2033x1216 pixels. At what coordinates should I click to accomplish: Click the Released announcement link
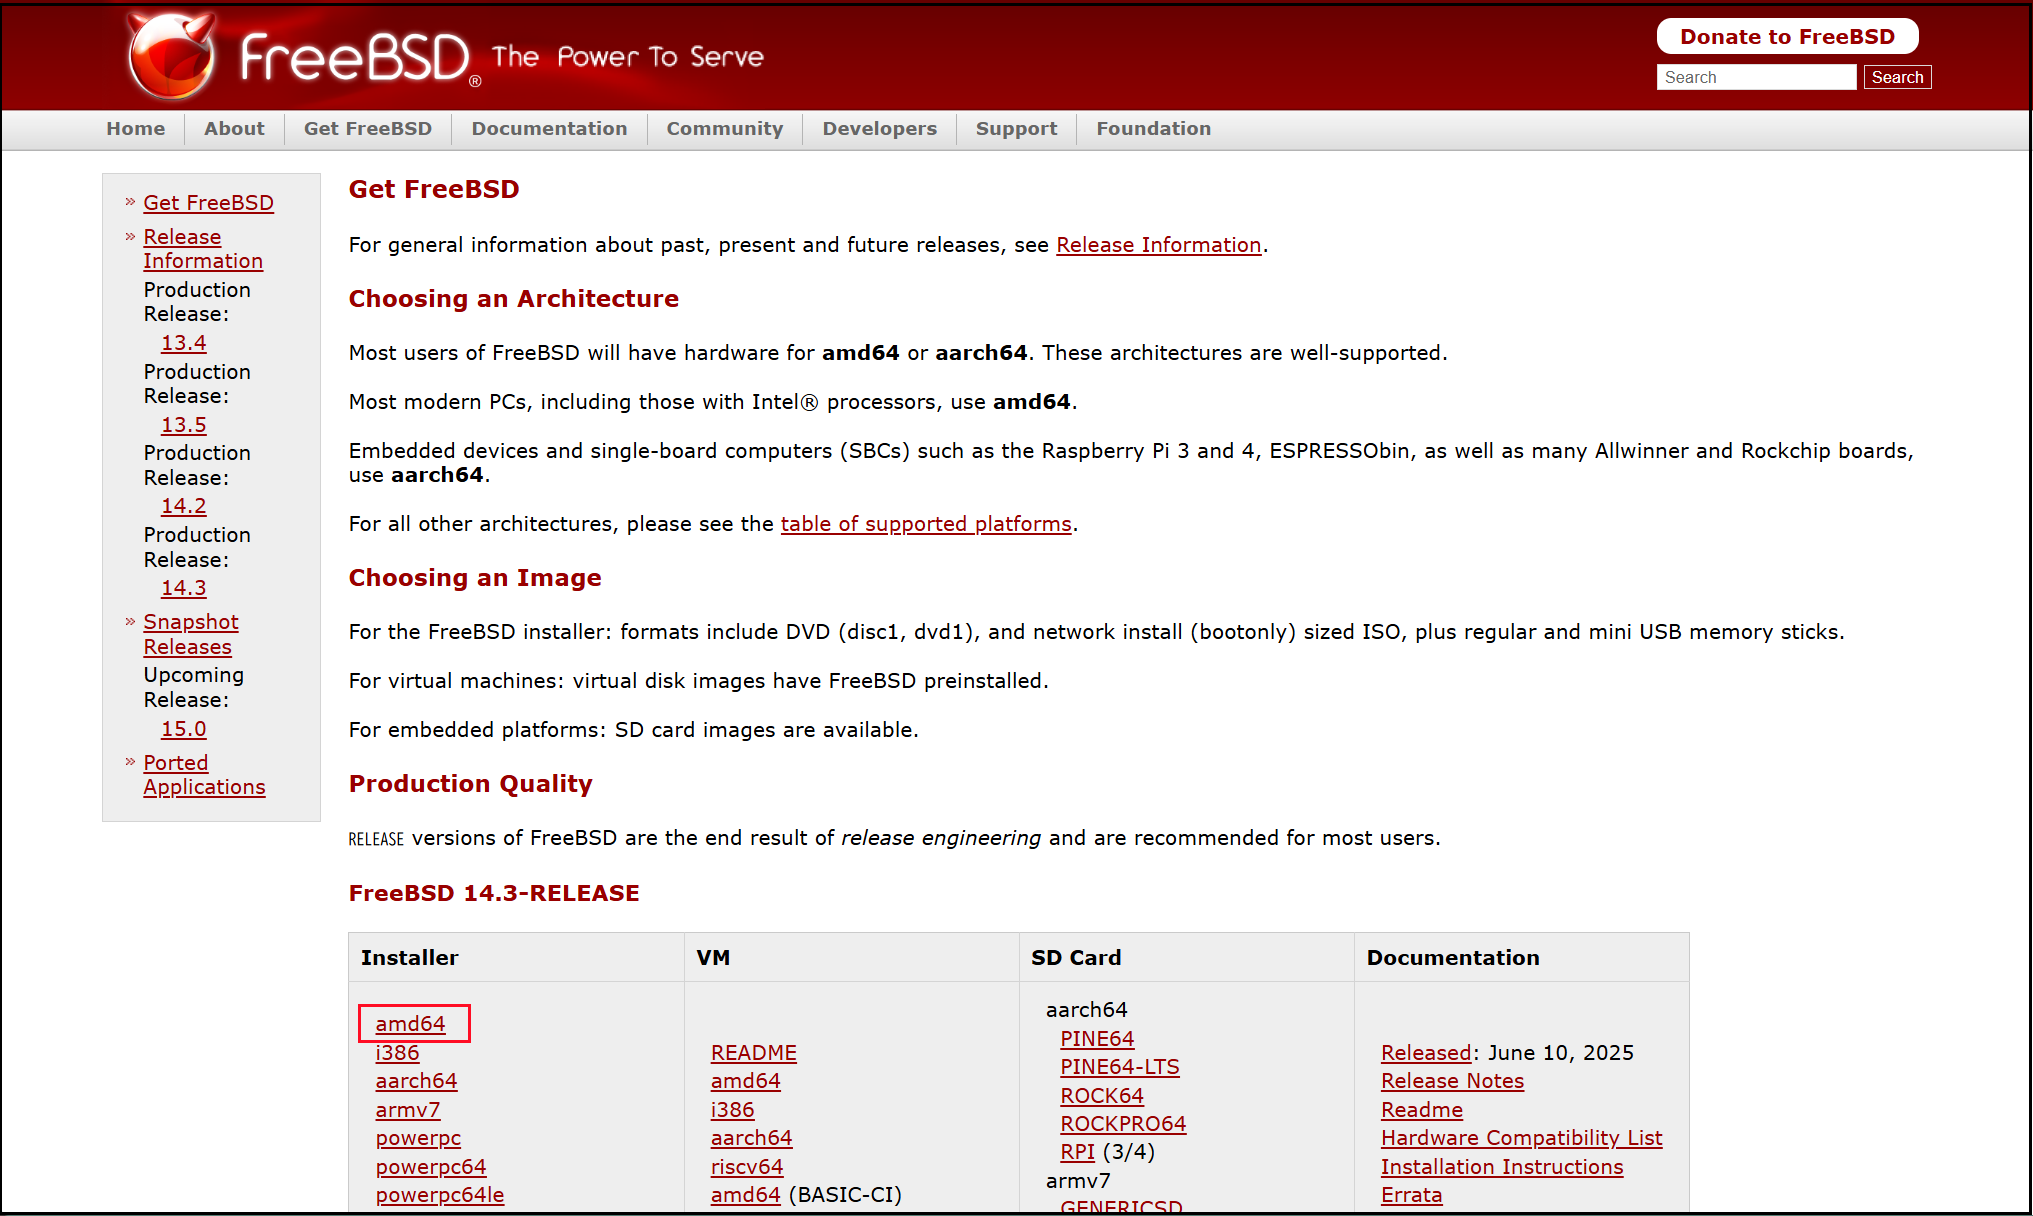(x=1426, y=1053)
